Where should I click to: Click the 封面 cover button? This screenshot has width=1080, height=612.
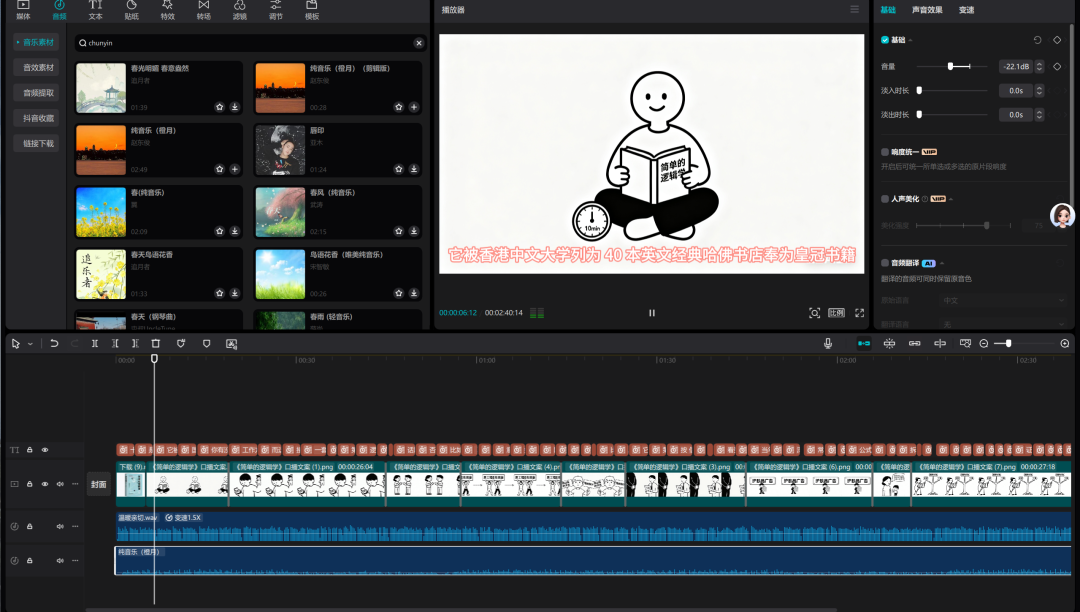98,484
